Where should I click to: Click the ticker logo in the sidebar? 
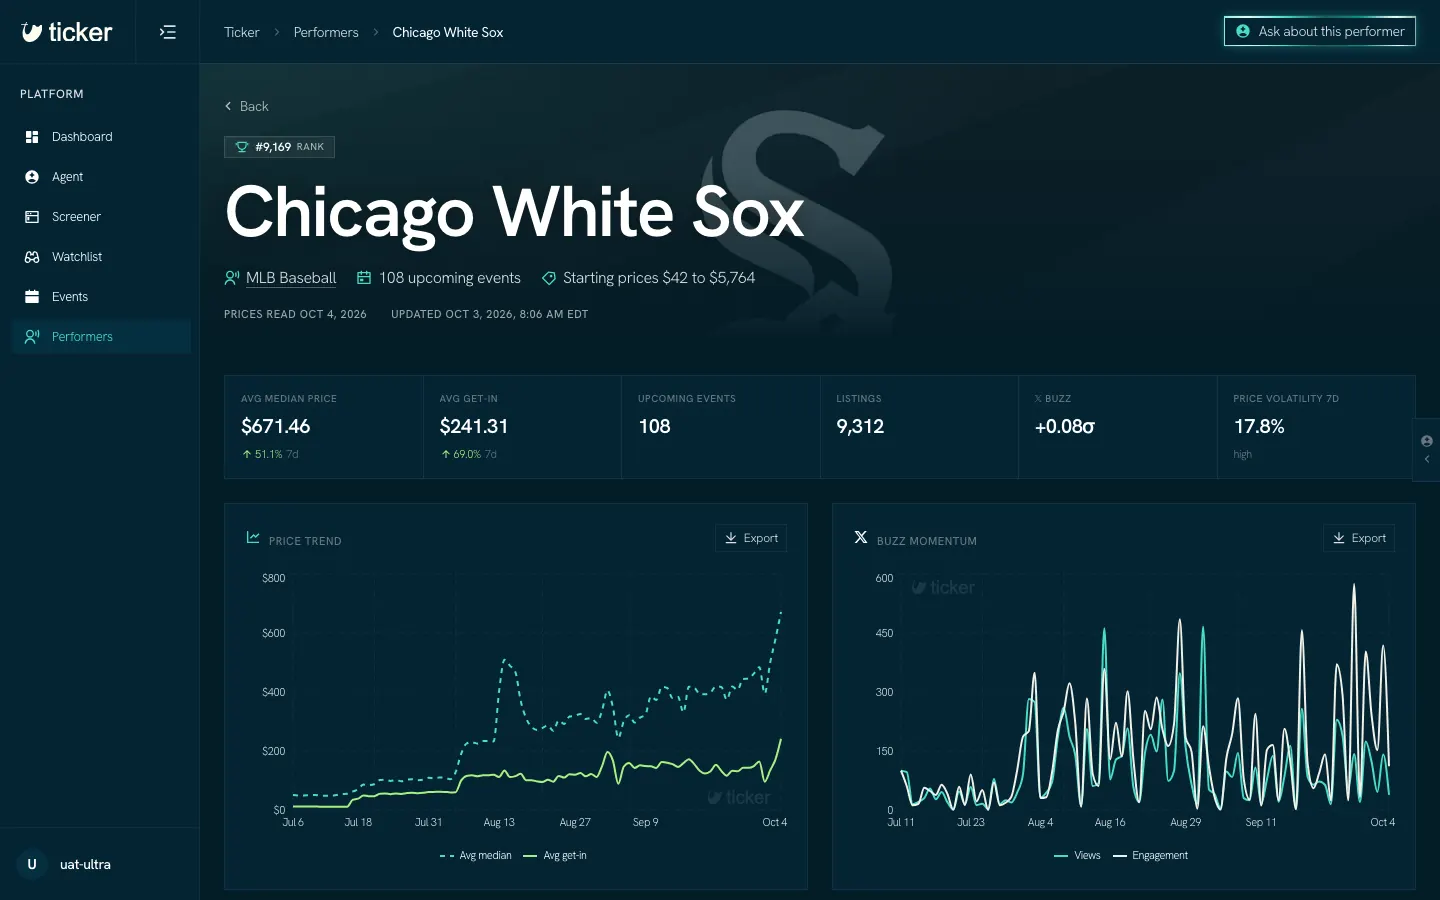[67, 32]
